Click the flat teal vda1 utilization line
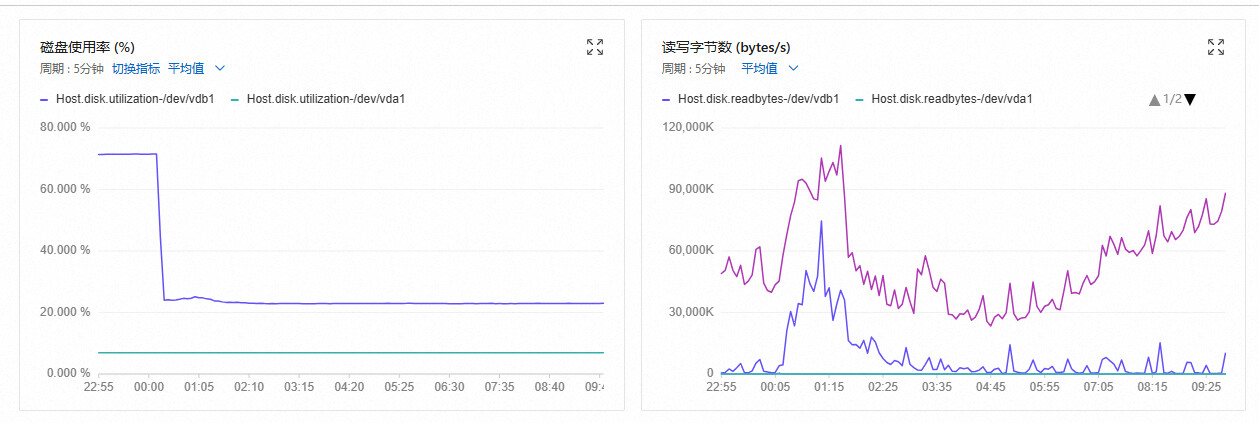1259x423 pixels. [350, 352]
